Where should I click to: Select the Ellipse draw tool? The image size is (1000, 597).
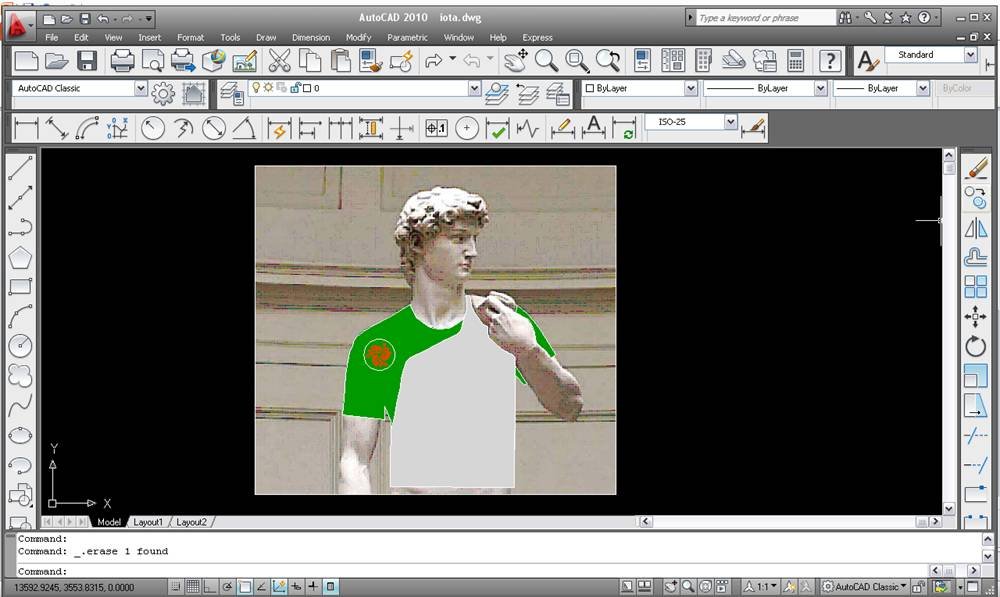tap(20, 434)
